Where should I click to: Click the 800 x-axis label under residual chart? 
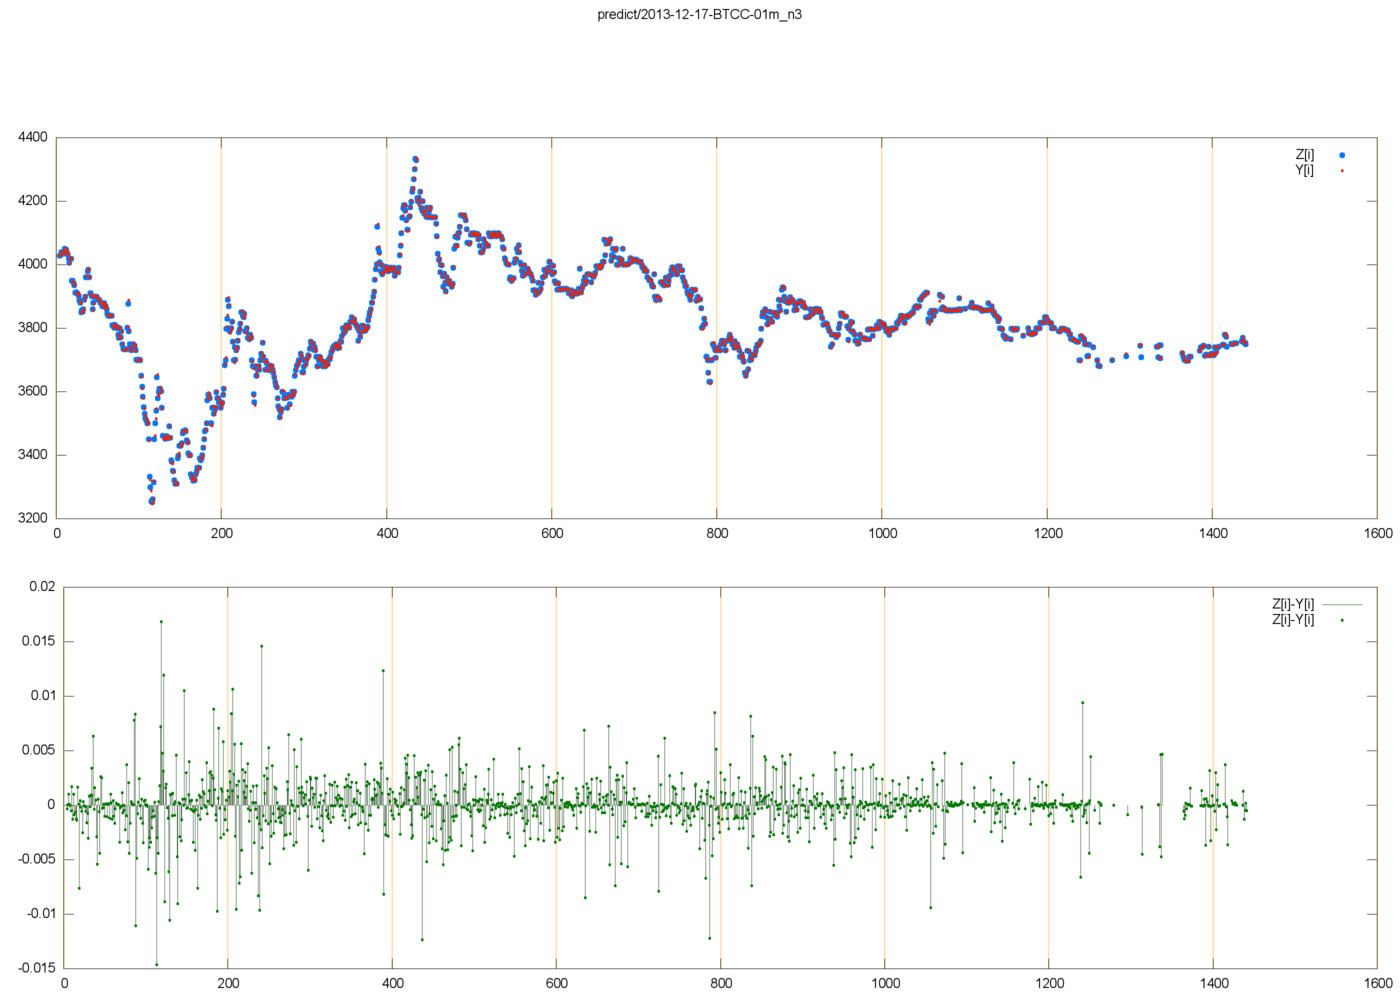click(x=721, y=983)
